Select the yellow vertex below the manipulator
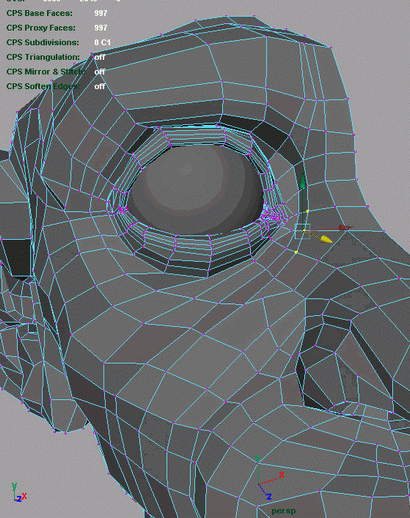 [x=296, y=252]
